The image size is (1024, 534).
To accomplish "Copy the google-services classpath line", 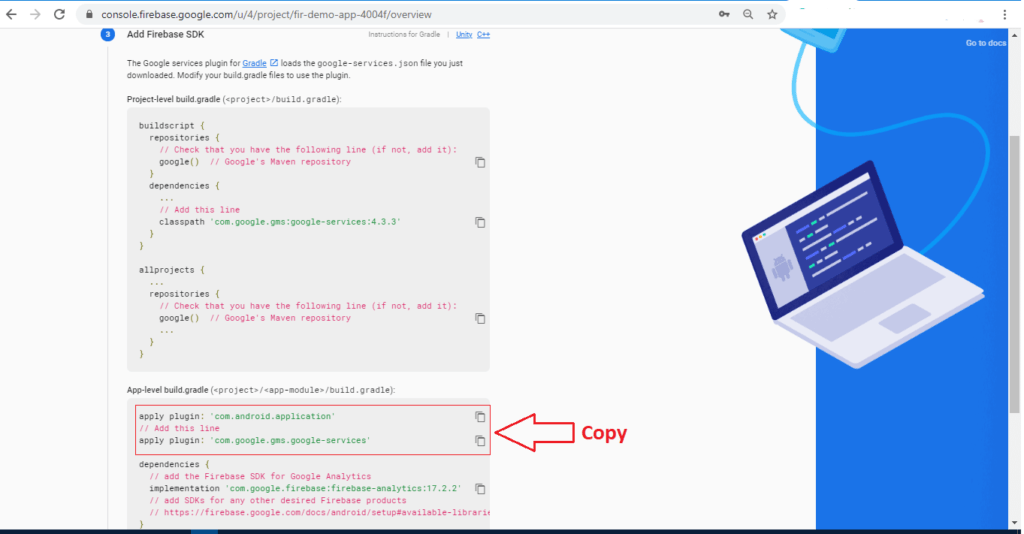I will 480,223.
